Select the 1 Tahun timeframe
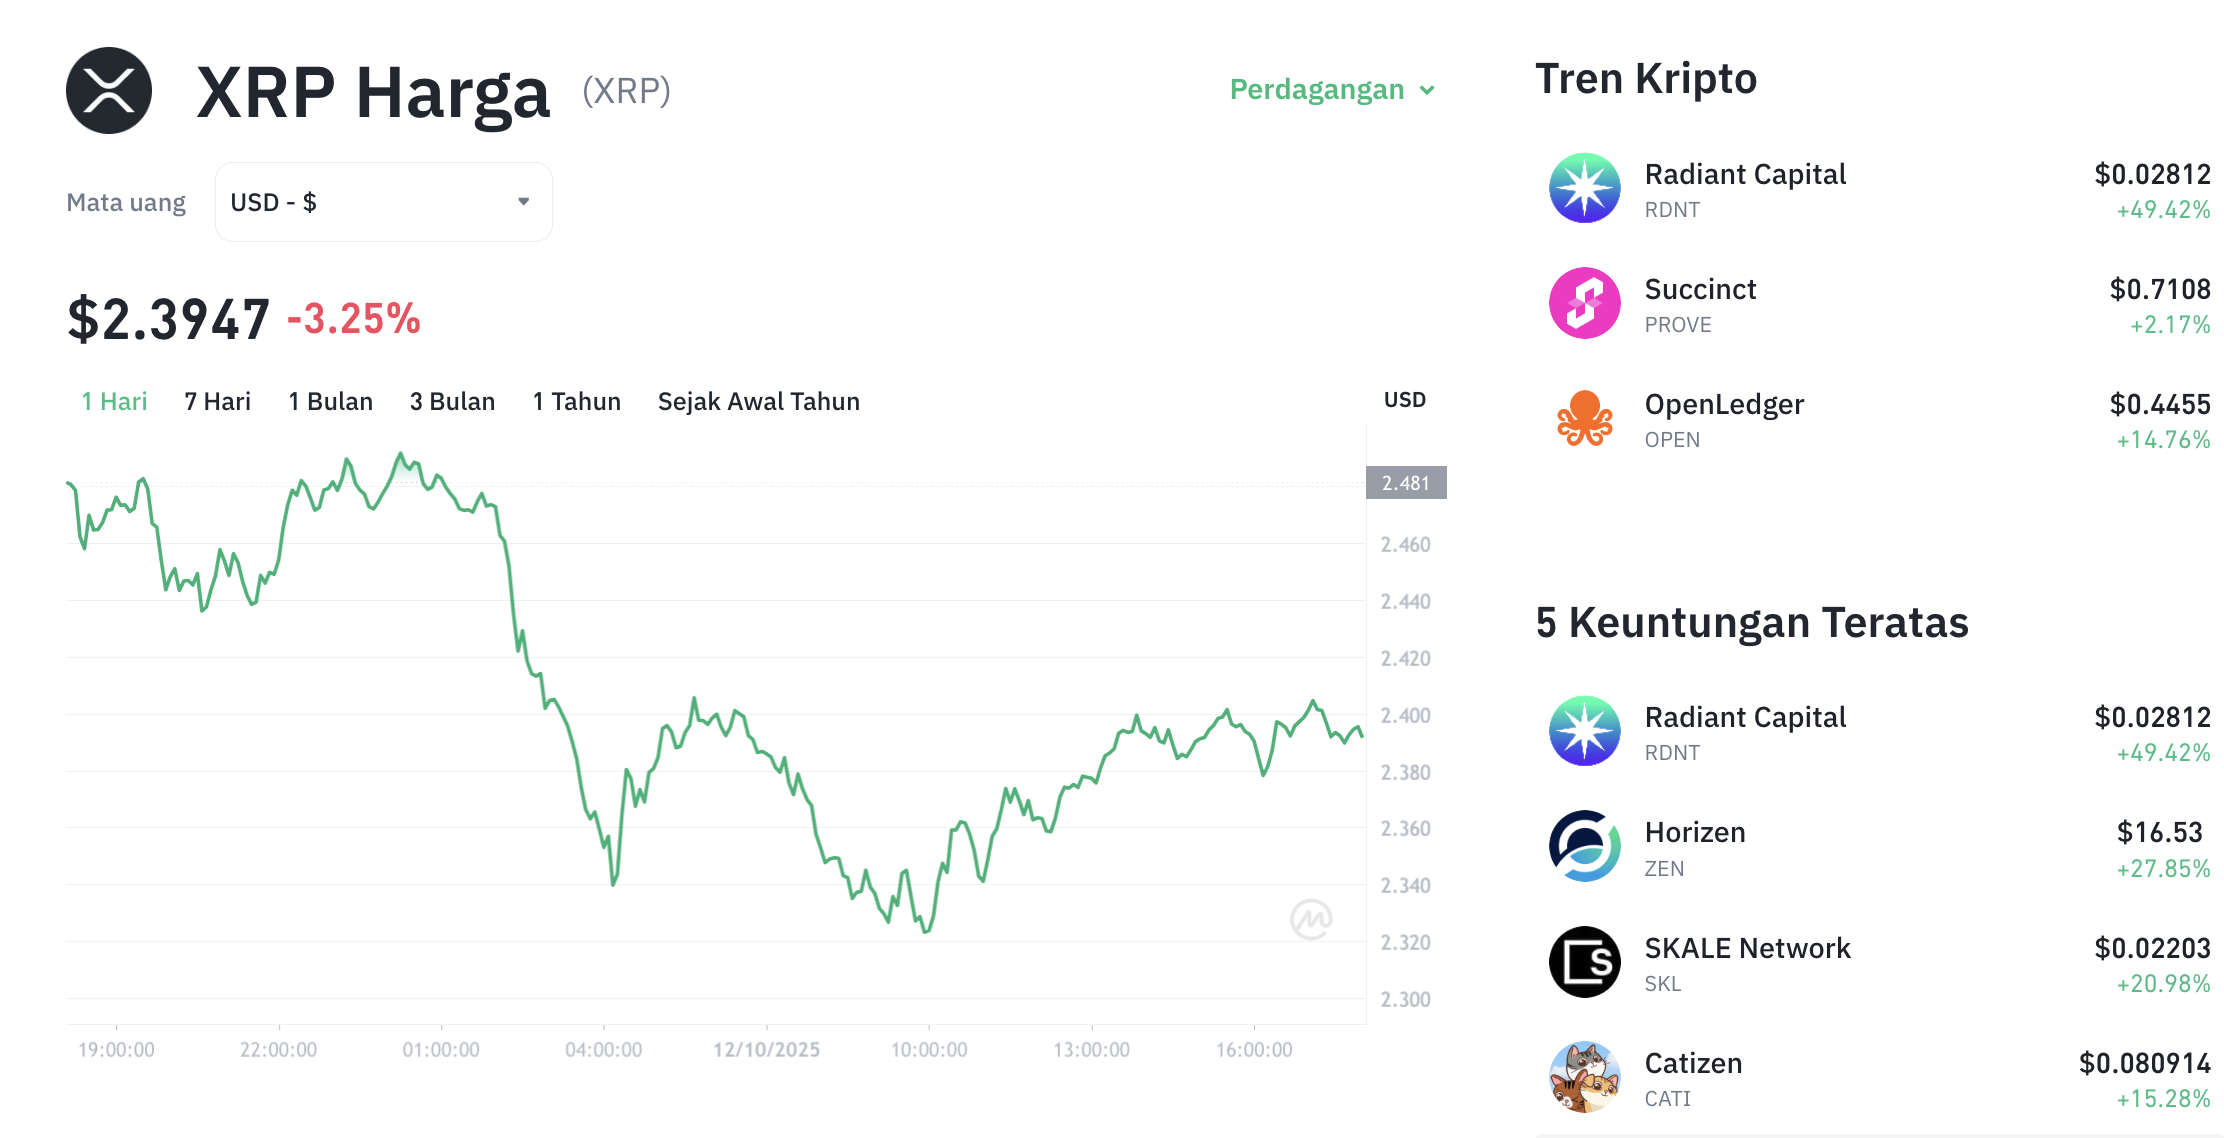Image resolution: width=2224 pixels, height=1138 pixels. pyautogui.click(x=576, y=402)
